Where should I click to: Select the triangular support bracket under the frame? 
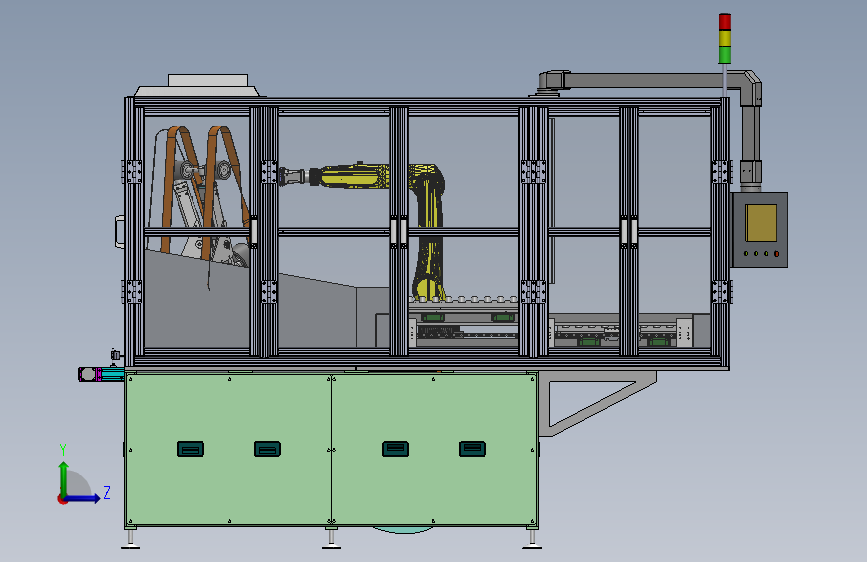(597, 402)
